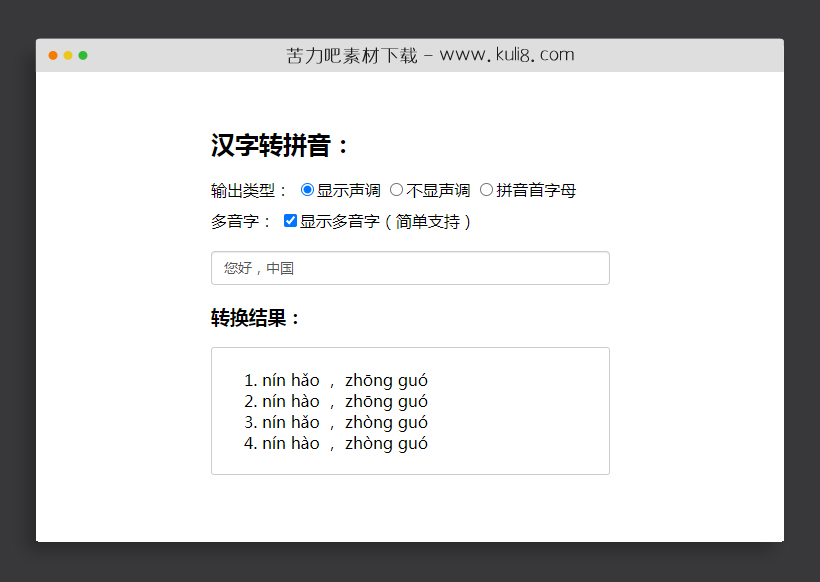The height and width of the screenshot is (582, 820).
Task: Select the "显示声调" radio option
Action: (305, 189)
